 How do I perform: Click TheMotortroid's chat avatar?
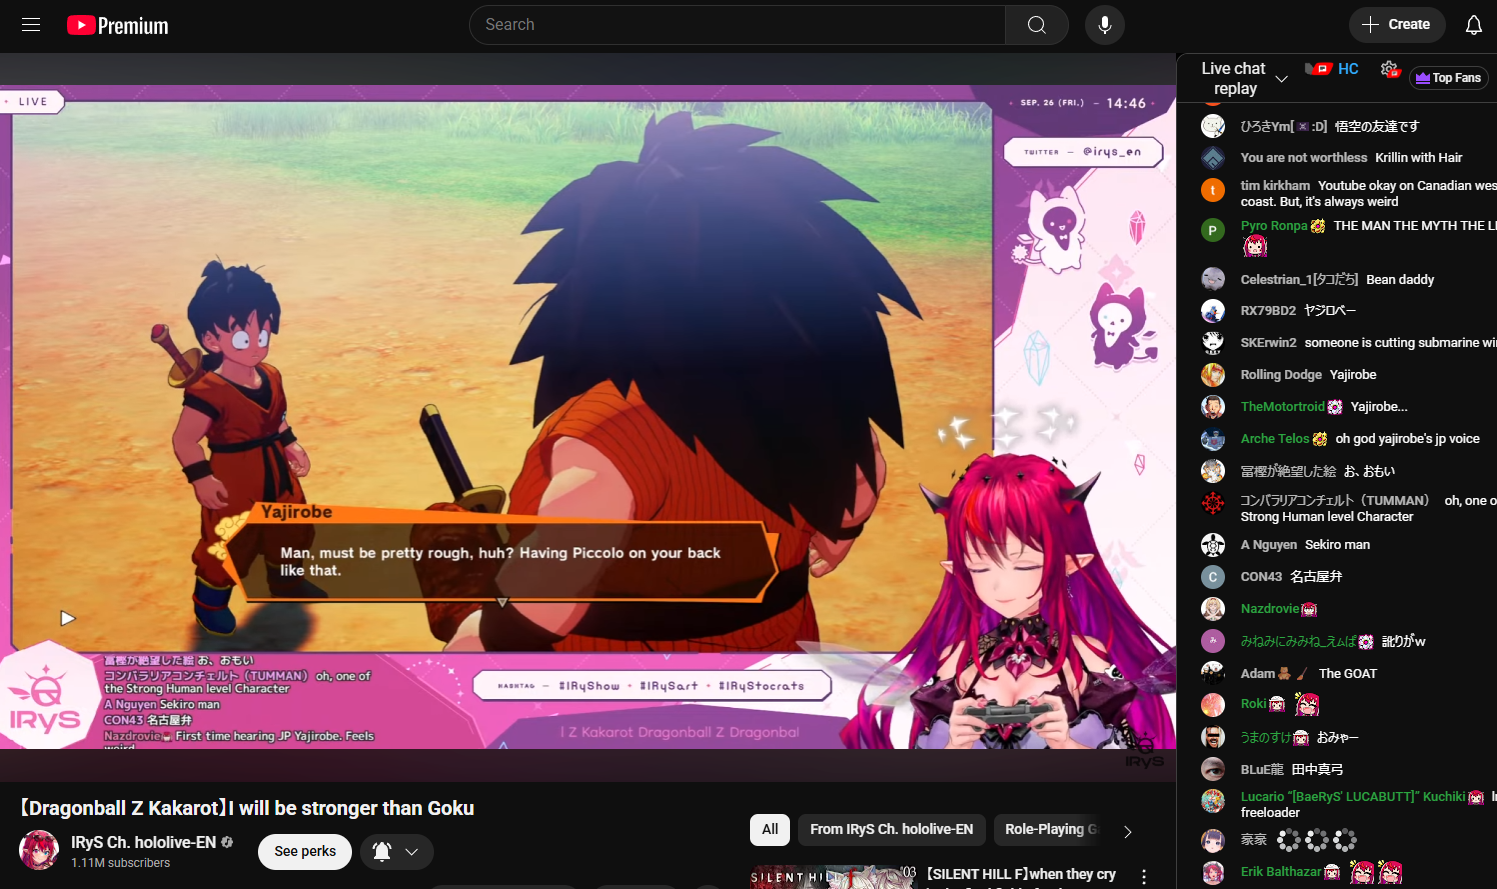[x=1213, y=407]
